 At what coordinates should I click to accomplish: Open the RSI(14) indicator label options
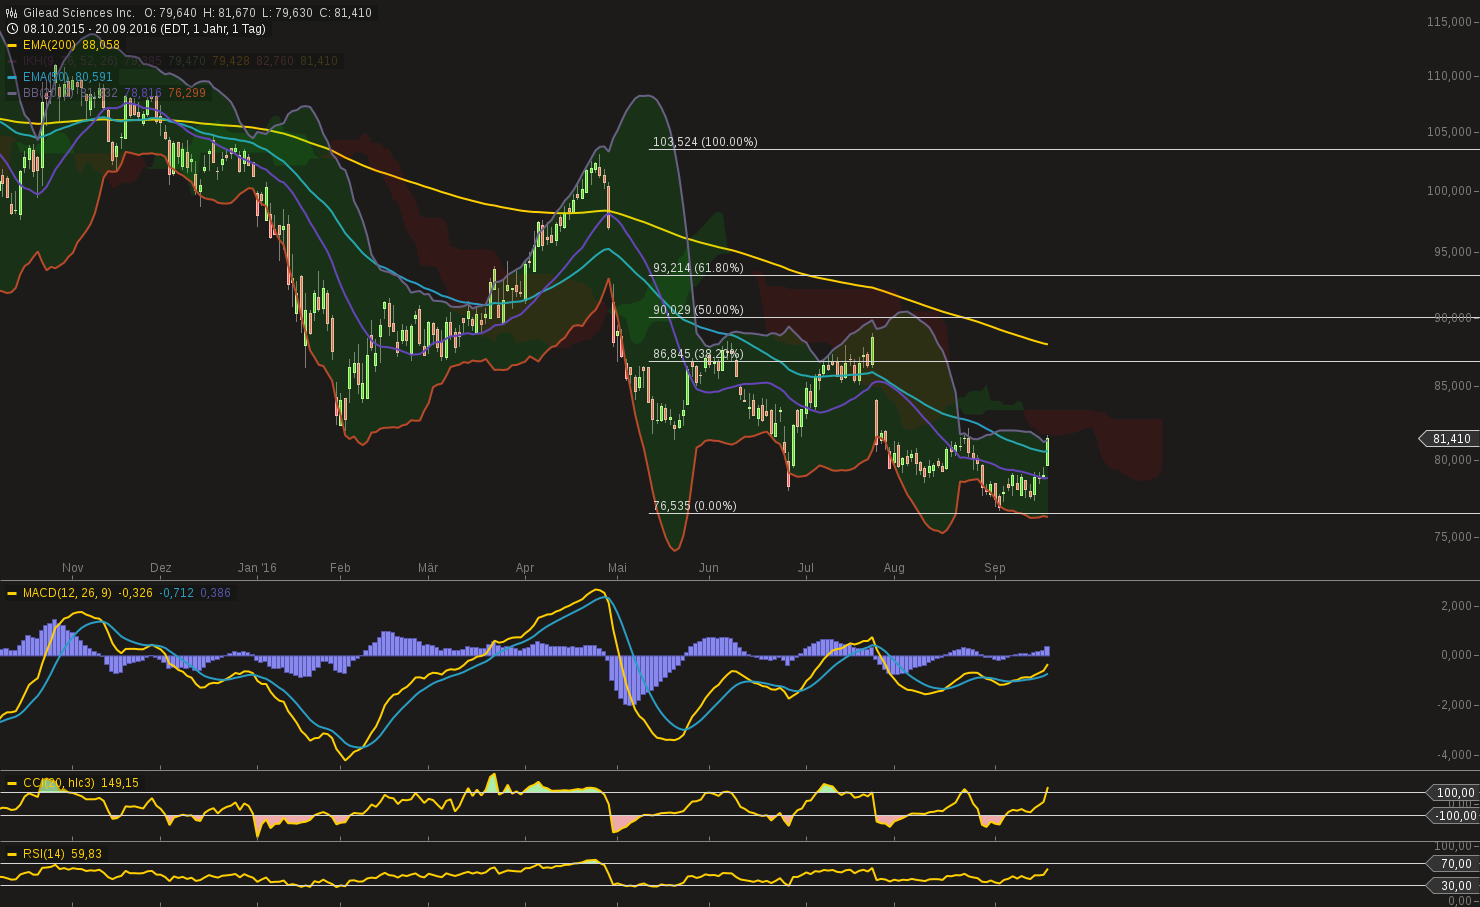point(44,854)
